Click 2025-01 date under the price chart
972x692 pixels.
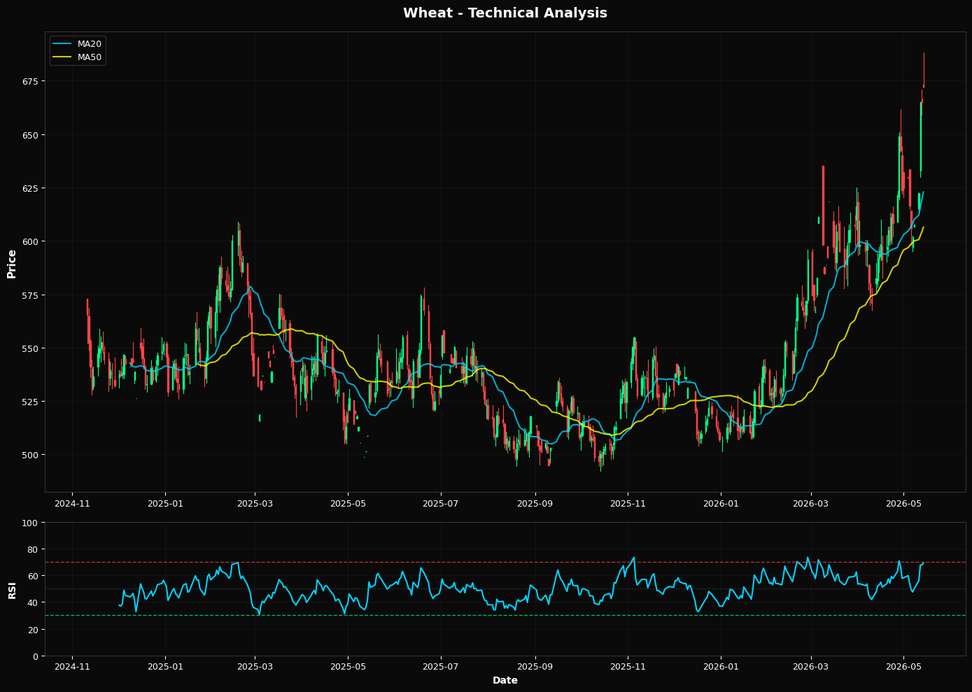click(x=166, y=503)
